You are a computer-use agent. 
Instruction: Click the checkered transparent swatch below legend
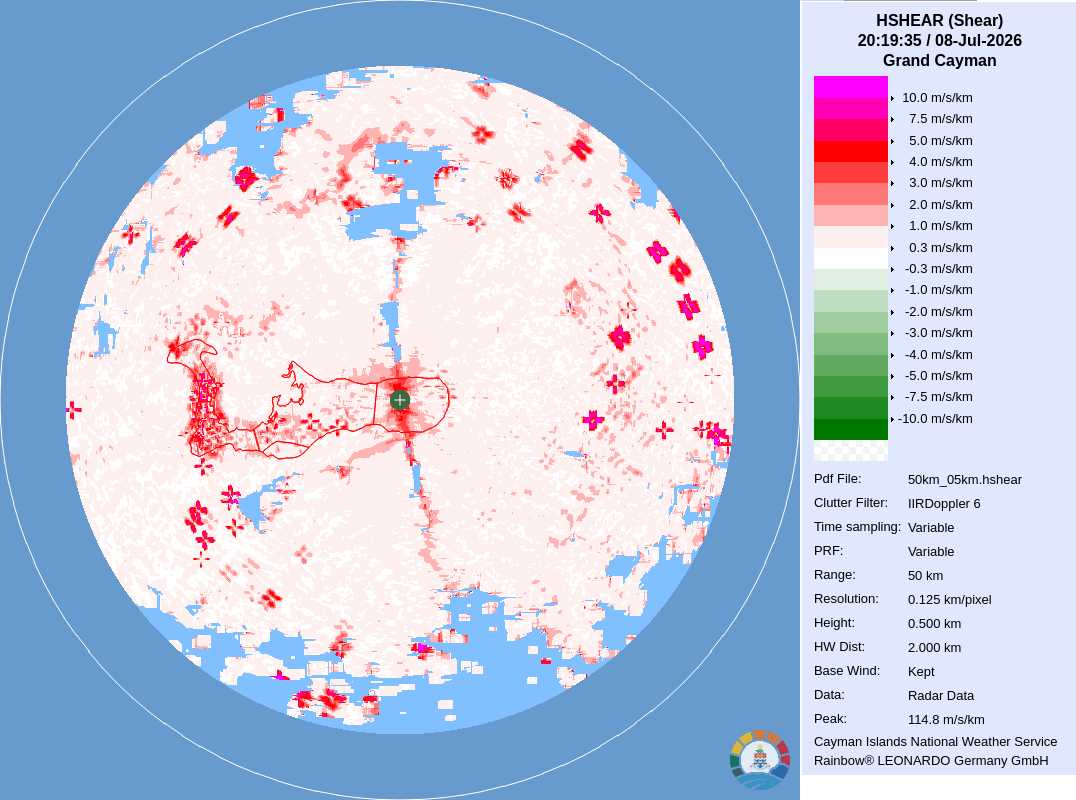click(850, 450)
